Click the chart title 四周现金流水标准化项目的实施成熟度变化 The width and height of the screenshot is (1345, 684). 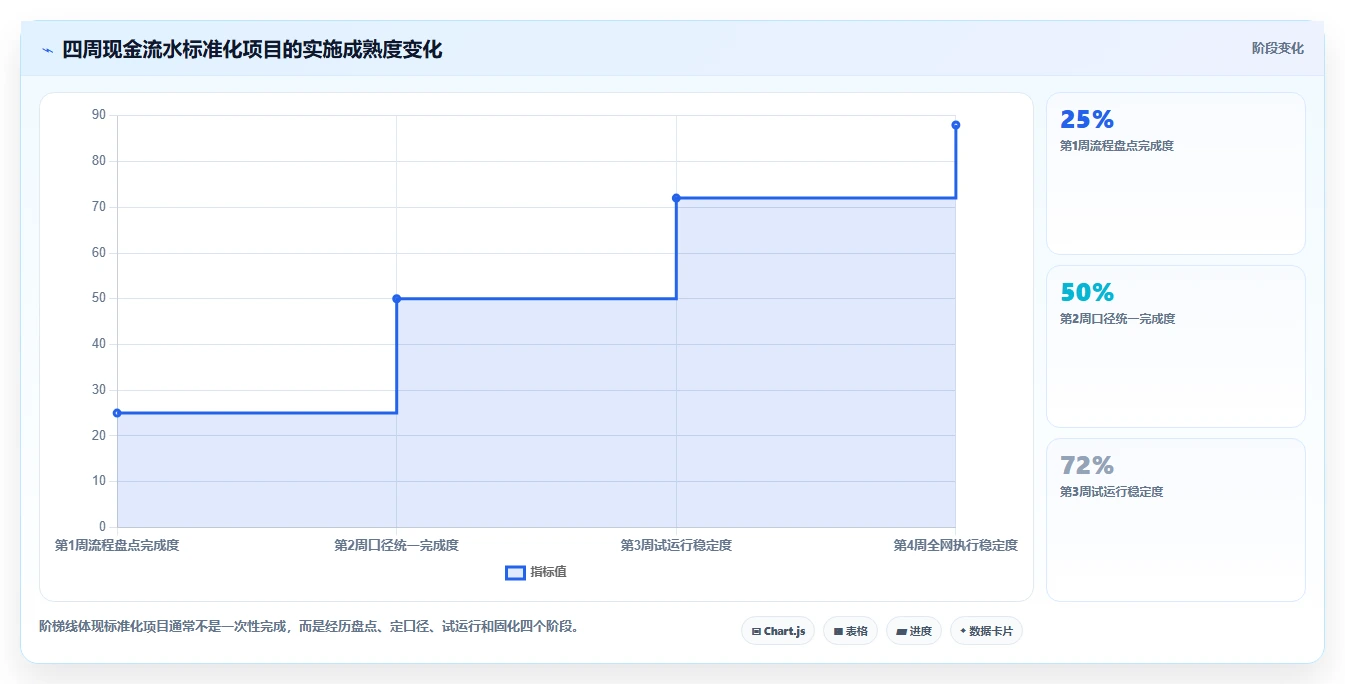252,49
